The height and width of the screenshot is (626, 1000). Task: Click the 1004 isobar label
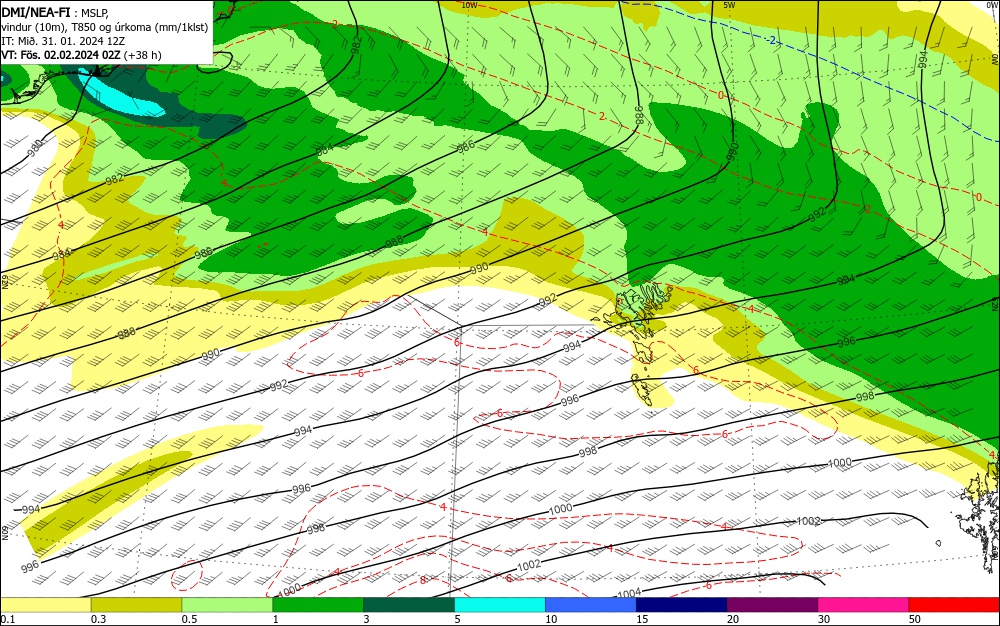pyautogui.click(x=629, y=593)
